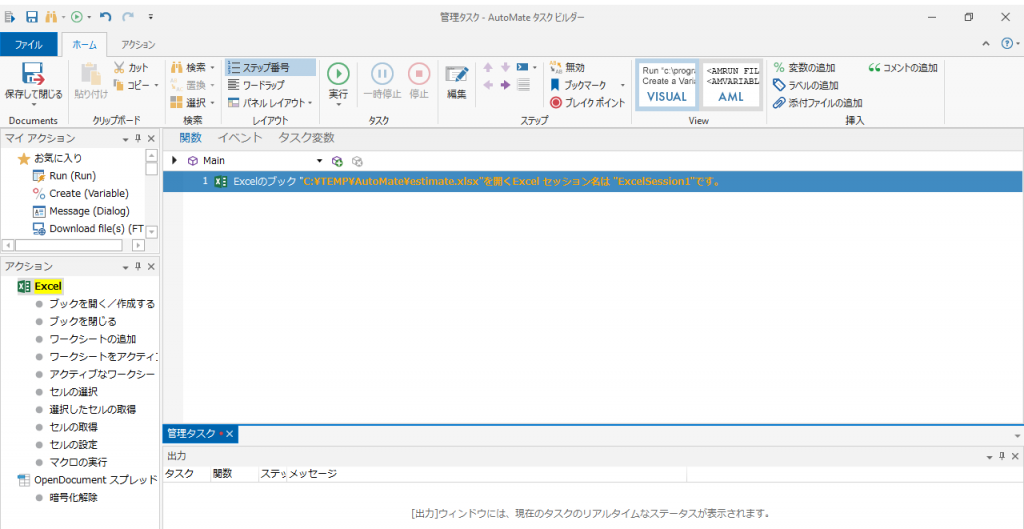The width and height of the screenshot is (1024, 529).
Task: Open the ファイル file tab
Action: coord(29,44)
